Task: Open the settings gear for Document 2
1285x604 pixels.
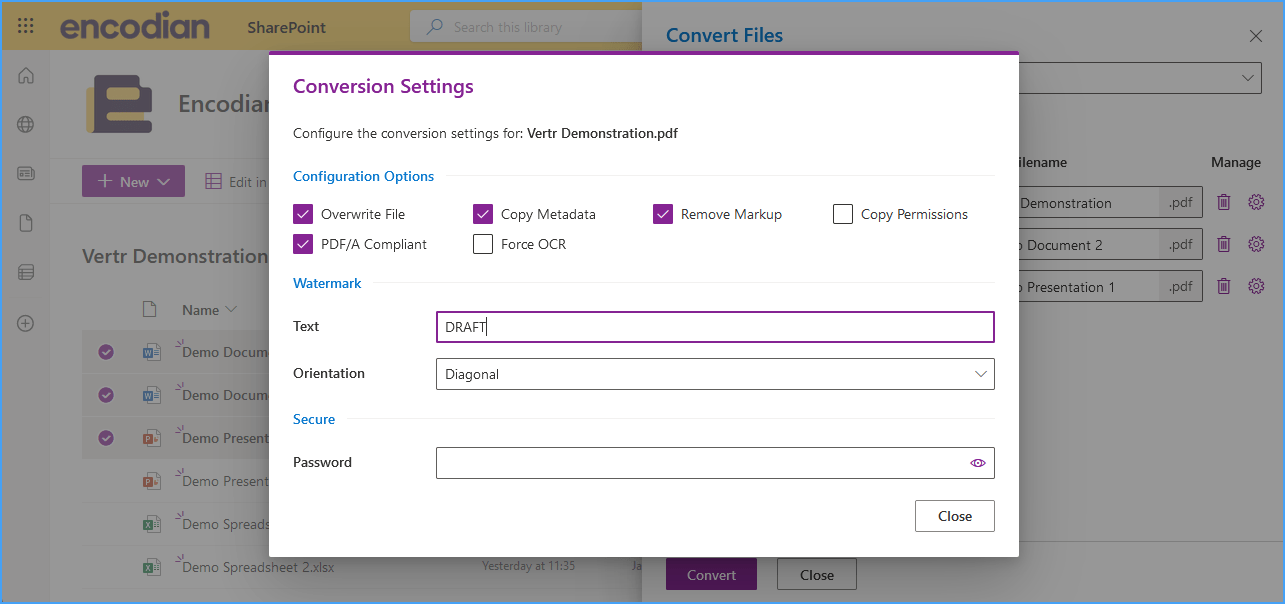Action: 1256,244
